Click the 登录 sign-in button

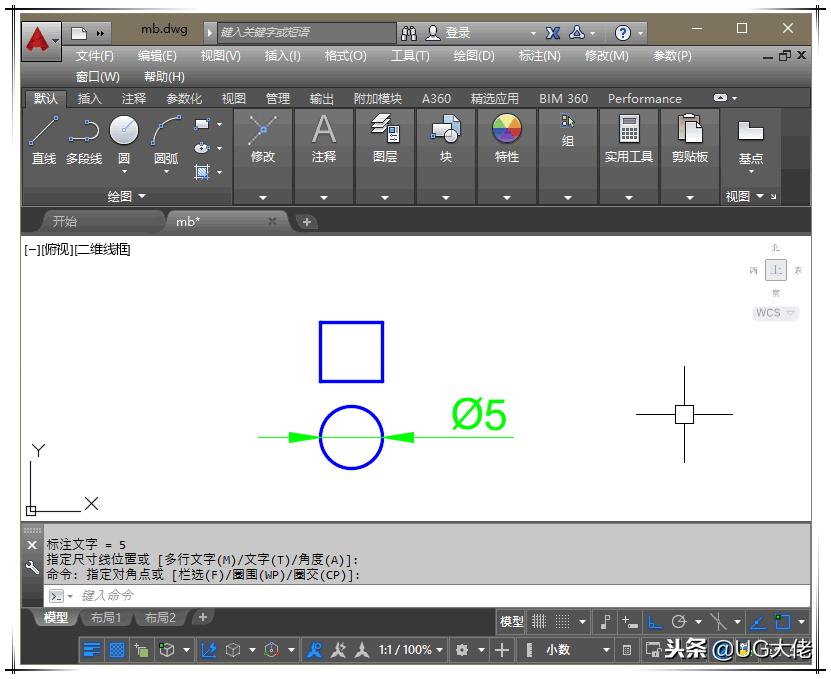click(458, 33)
